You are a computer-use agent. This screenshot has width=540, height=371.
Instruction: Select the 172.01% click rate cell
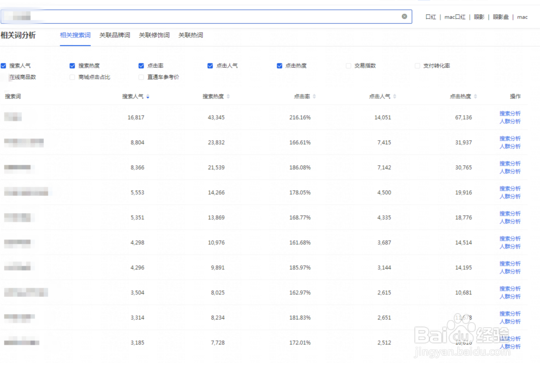(300, 343)
